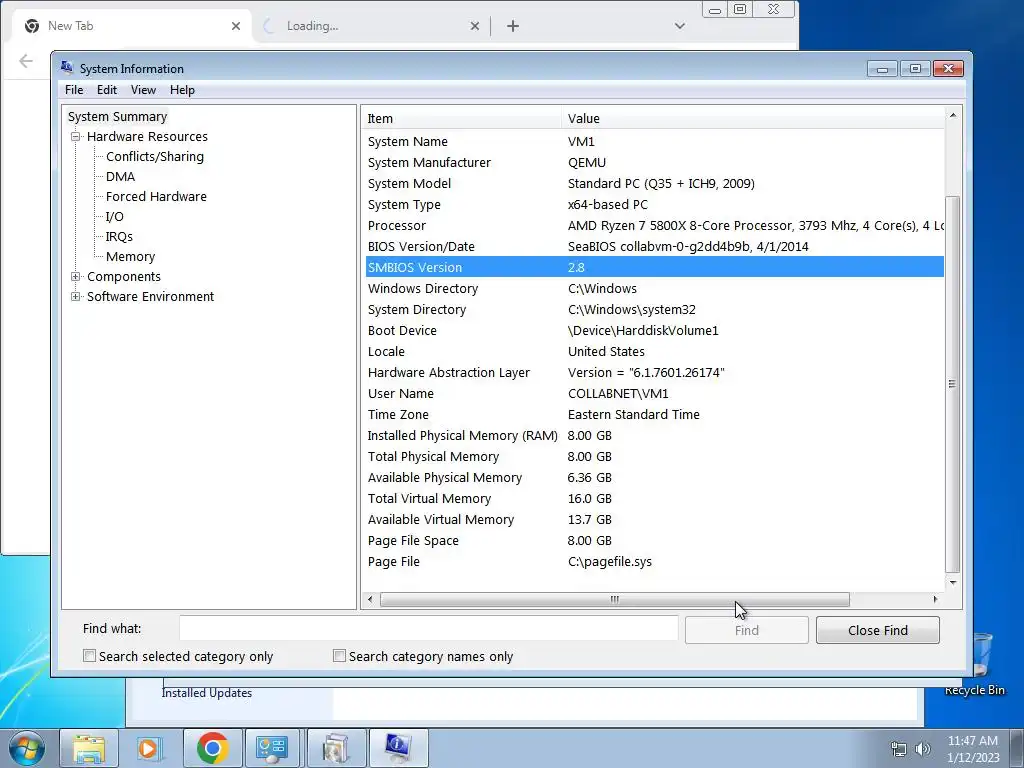This screenshot has width=1024, height=768.
Task: Select the Boot Device row
Action: [654, 330]
